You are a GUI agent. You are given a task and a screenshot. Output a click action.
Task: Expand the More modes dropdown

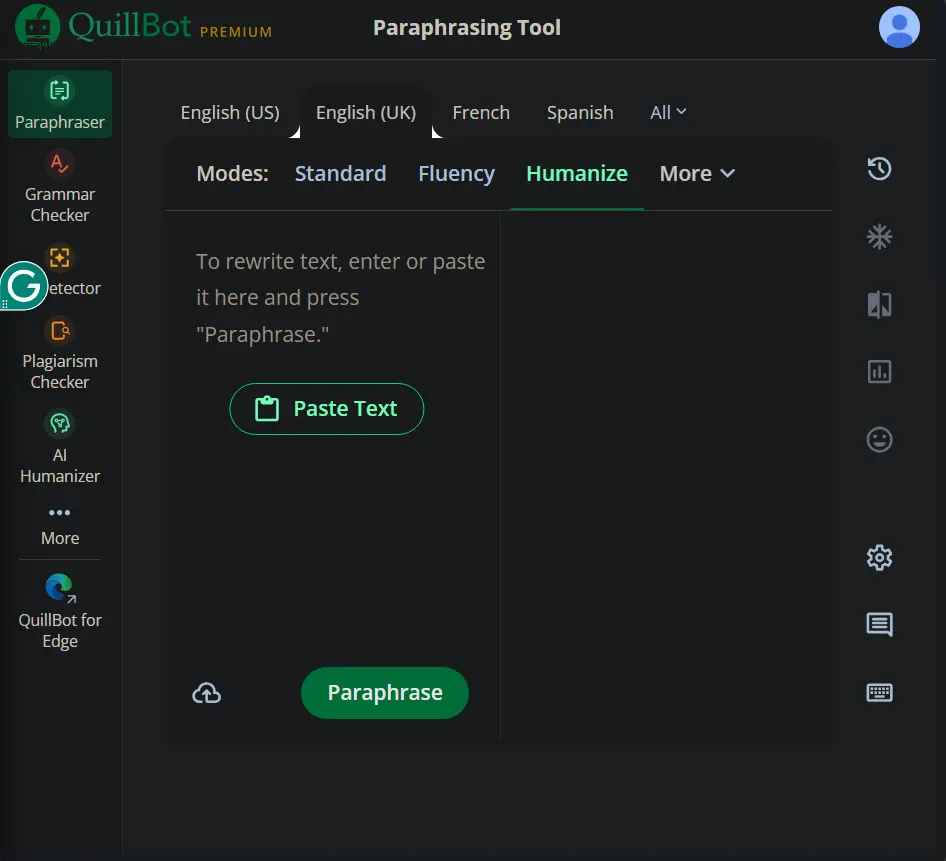click(697, 174)
